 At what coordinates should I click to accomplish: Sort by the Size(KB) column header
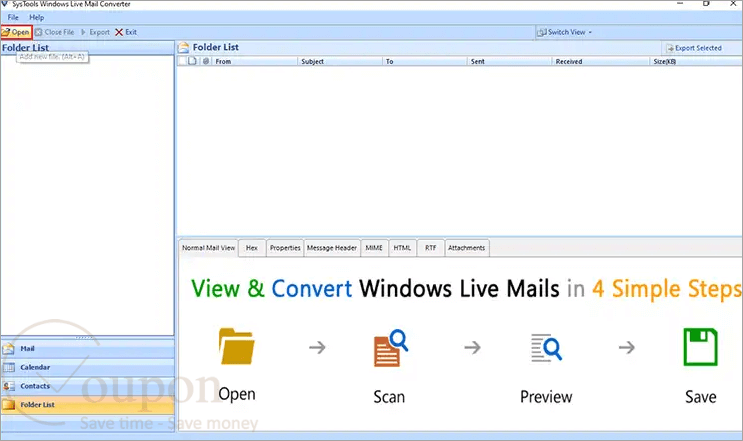coord(696,62)
